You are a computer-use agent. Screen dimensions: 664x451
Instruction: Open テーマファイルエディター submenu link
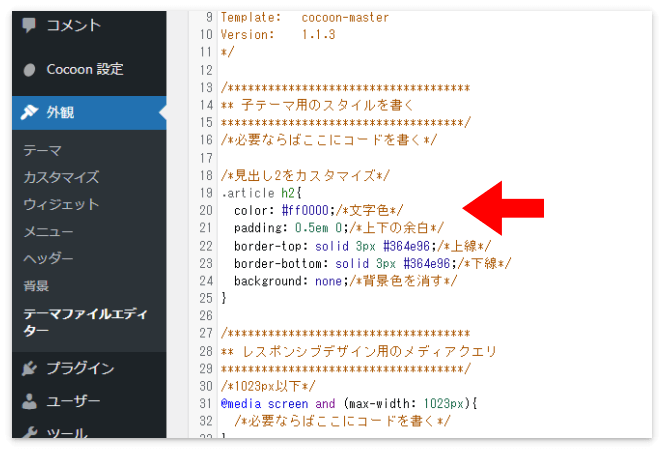pyautogui.click(x=86, y=322)
